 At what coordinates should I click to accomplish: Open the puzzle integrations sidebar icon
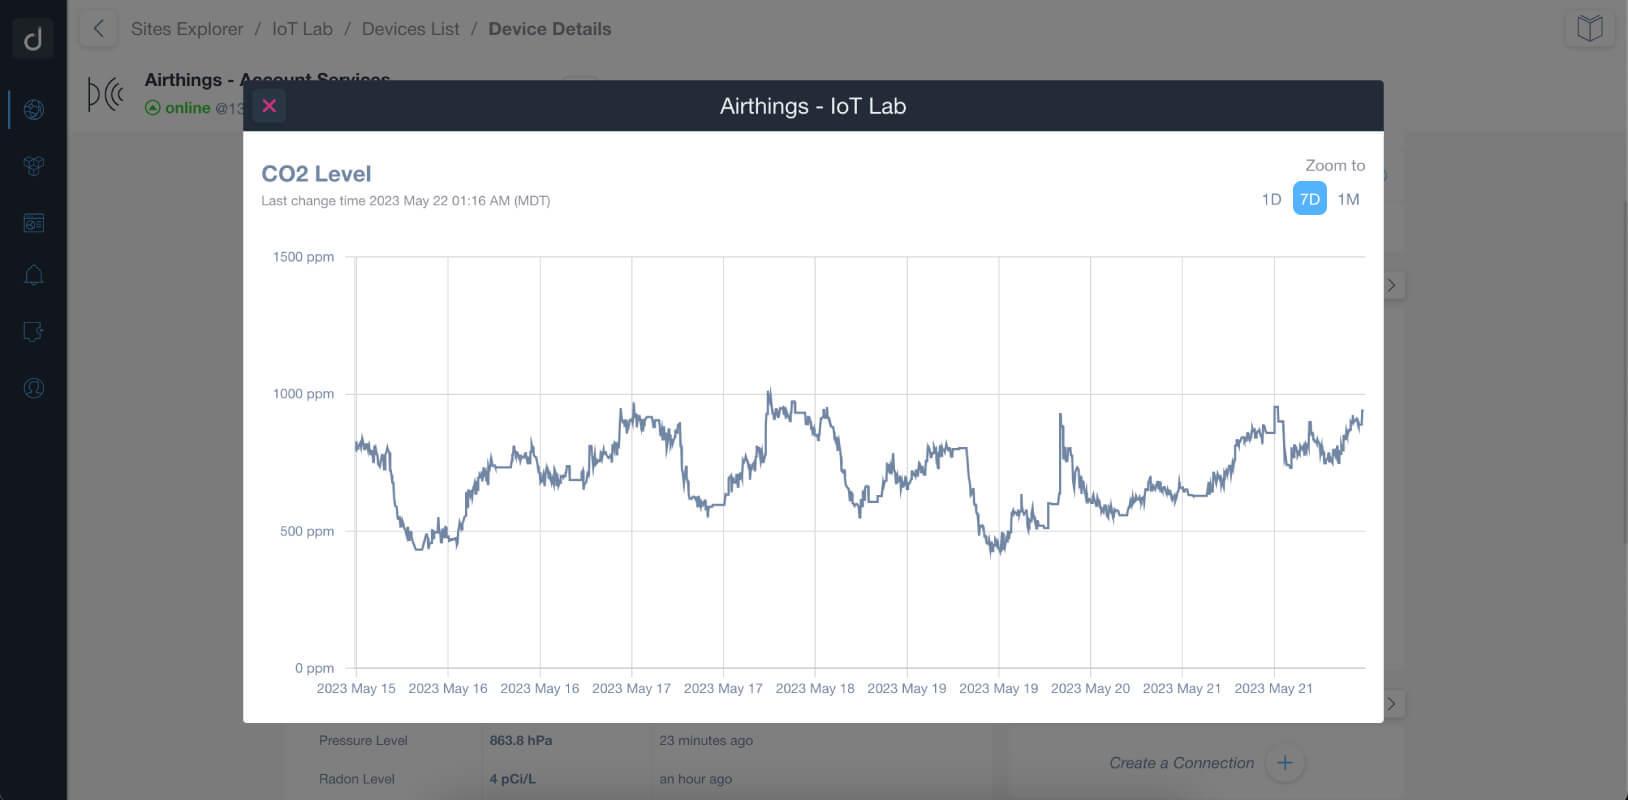(33, 331)
